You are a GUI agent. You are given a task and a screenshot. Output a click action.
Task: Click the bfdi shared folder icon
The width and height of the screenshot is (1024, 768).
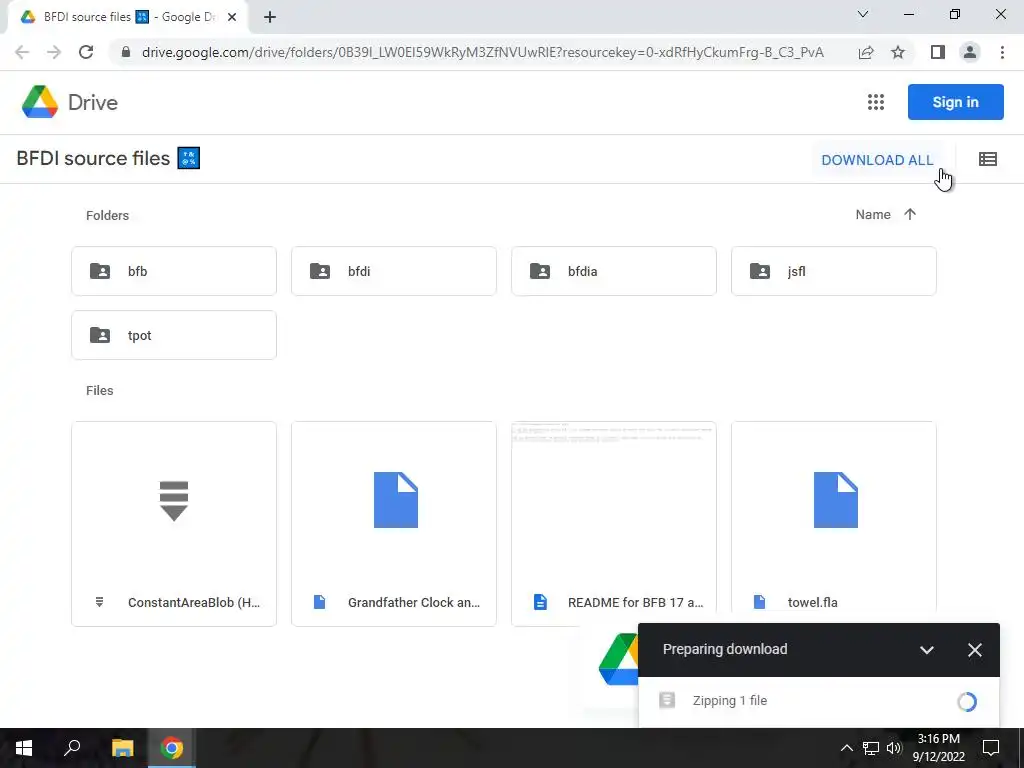tap(320, 271)
